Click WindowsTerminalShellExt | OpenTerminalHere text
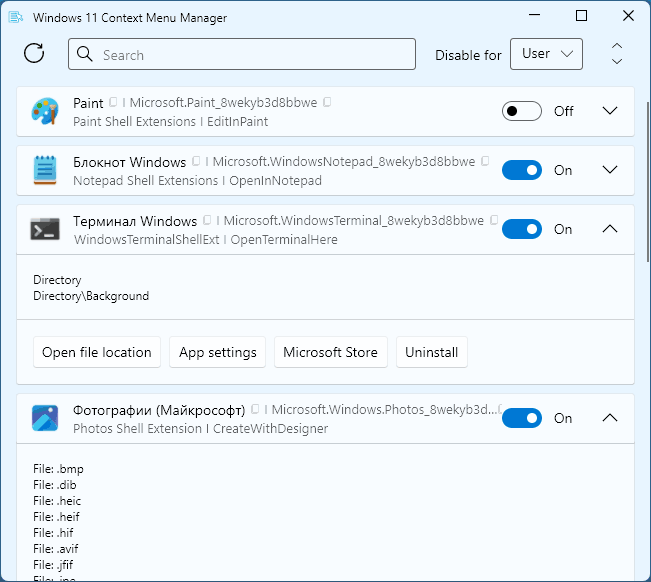 [206, 240]
